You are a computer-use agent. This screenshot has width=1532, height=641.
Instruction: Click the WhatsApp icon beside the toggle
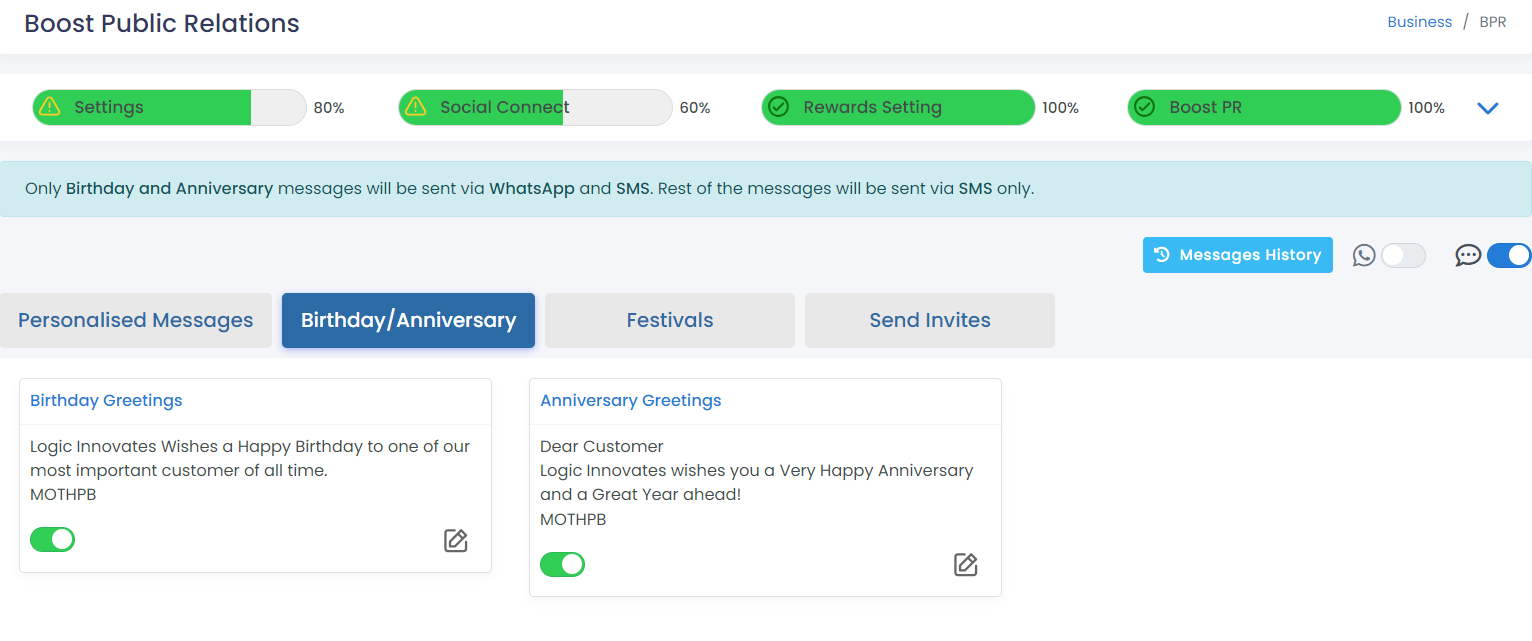click(1364, 256)
